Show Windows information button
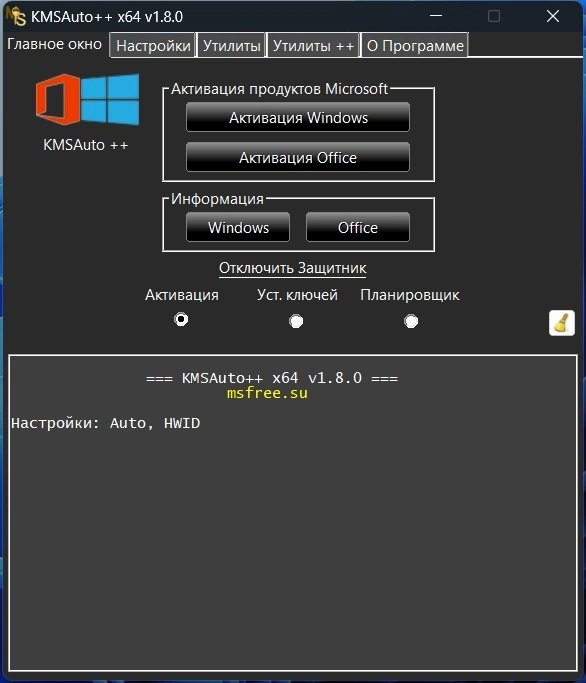Viewport: 586px width, 683px height. click(x=238, y=227)
